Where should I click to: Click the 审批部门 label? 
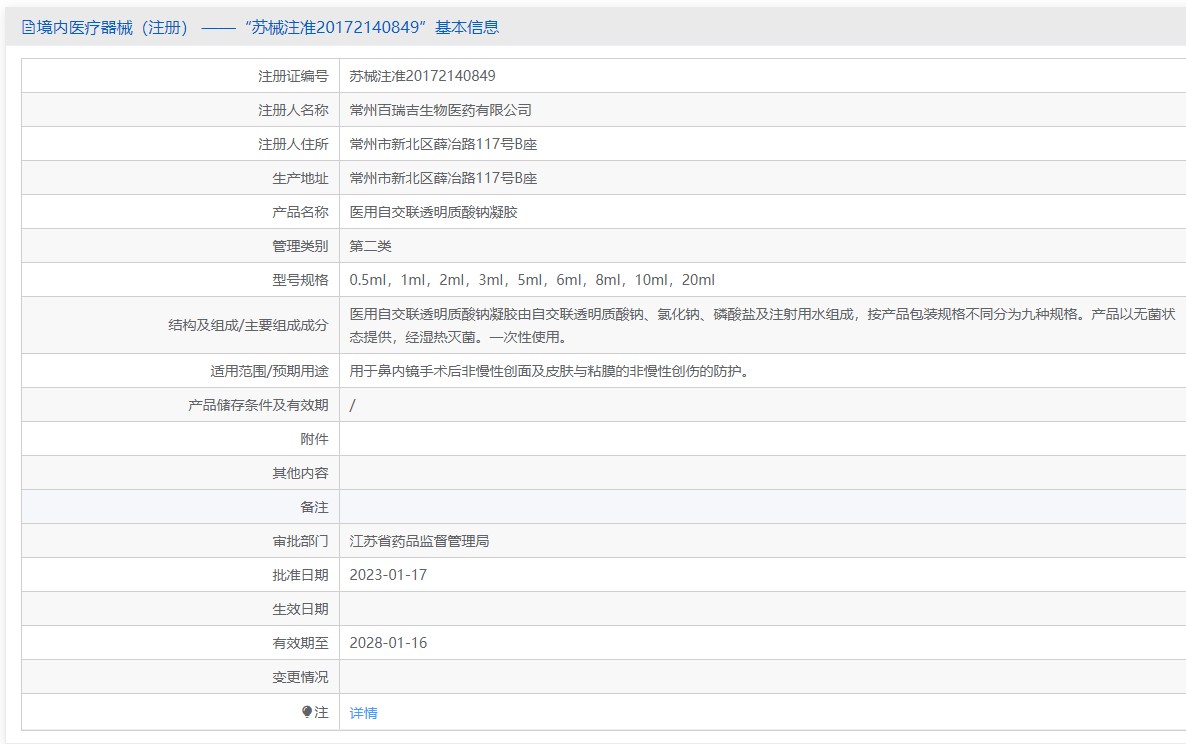[300, 541]
